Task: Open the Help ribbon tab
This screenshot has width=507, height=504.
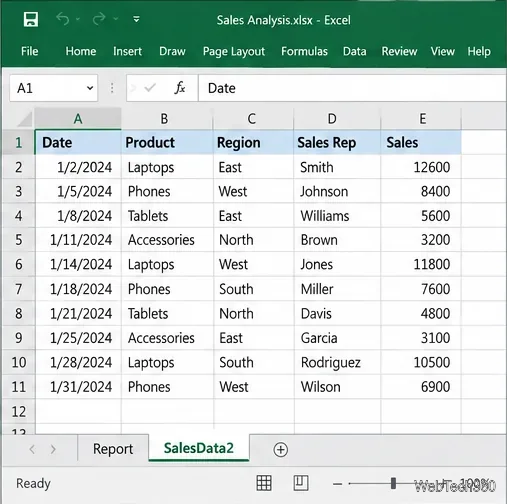Action: click(479, 51)
